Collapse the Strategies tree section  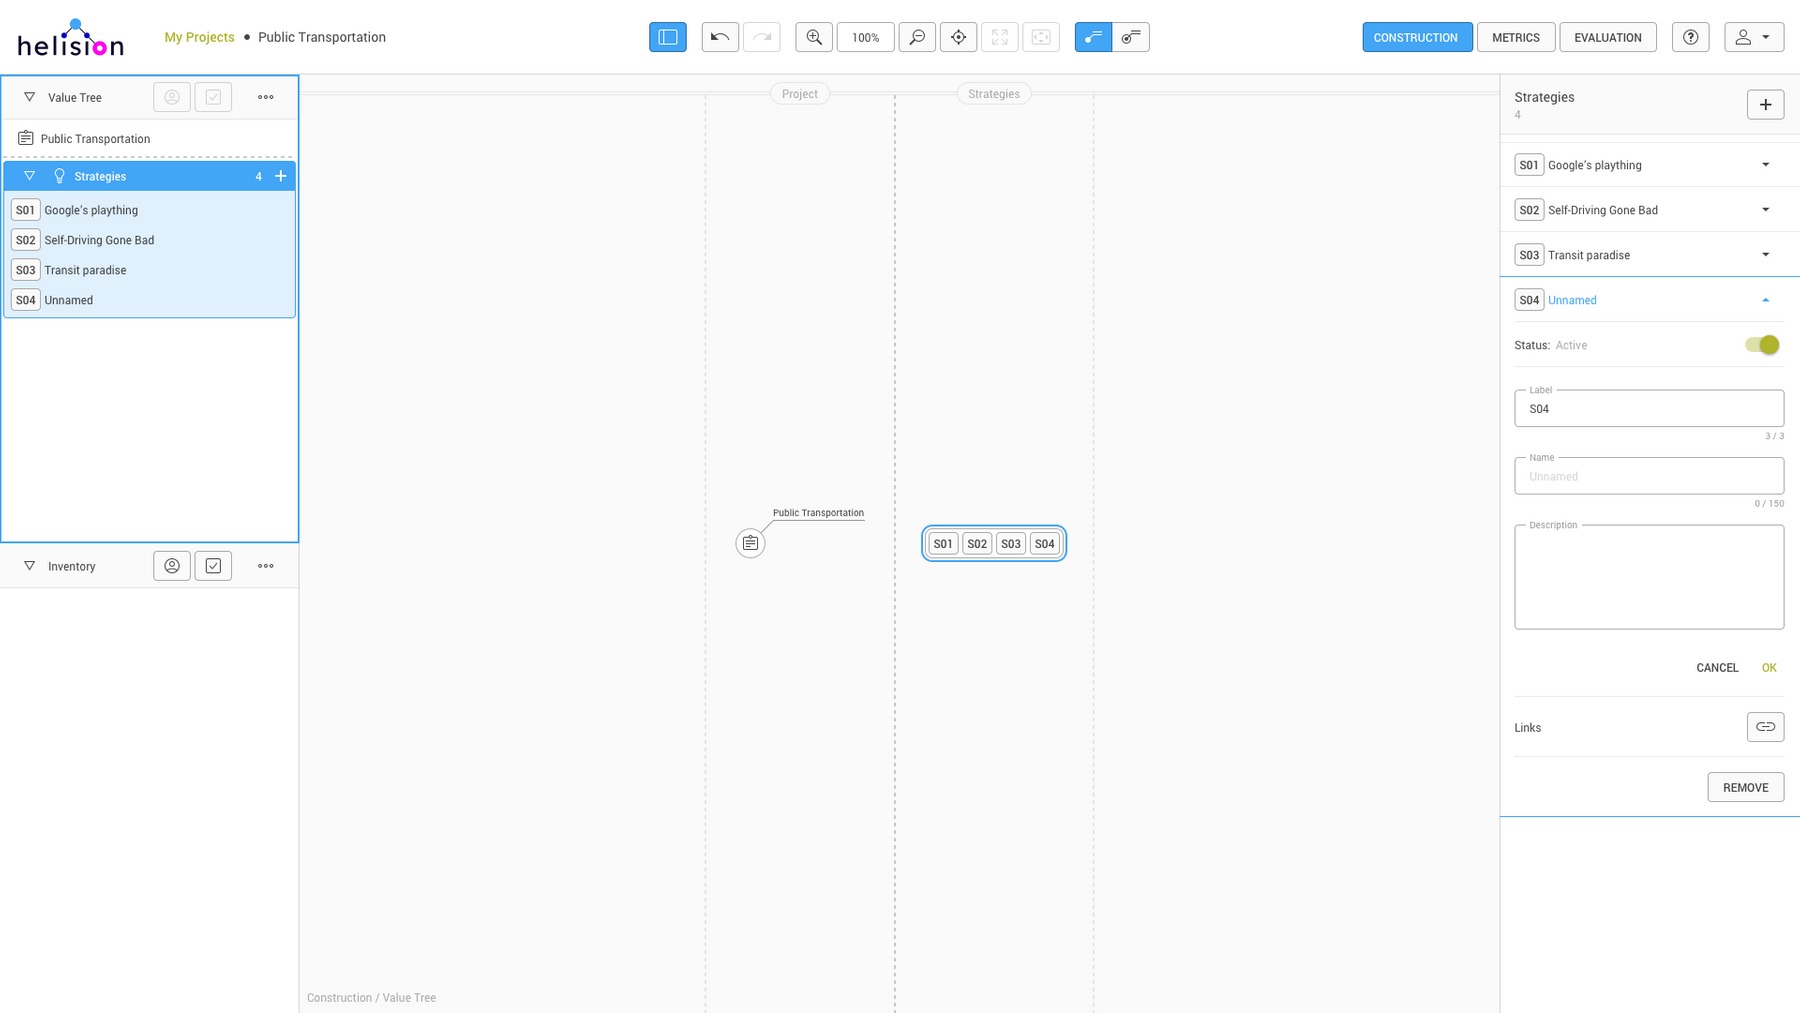tap(30, 176)
